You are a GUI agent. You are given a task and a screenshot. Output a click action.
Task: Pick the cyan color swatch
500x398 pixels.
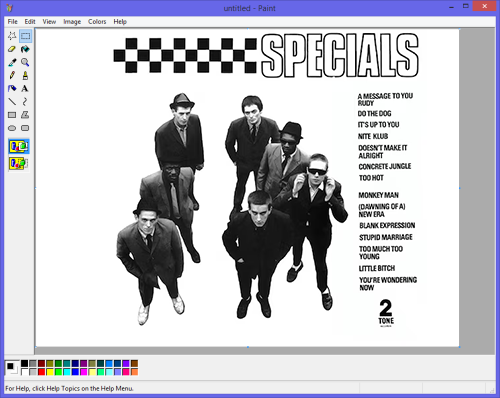pos(67,372)
